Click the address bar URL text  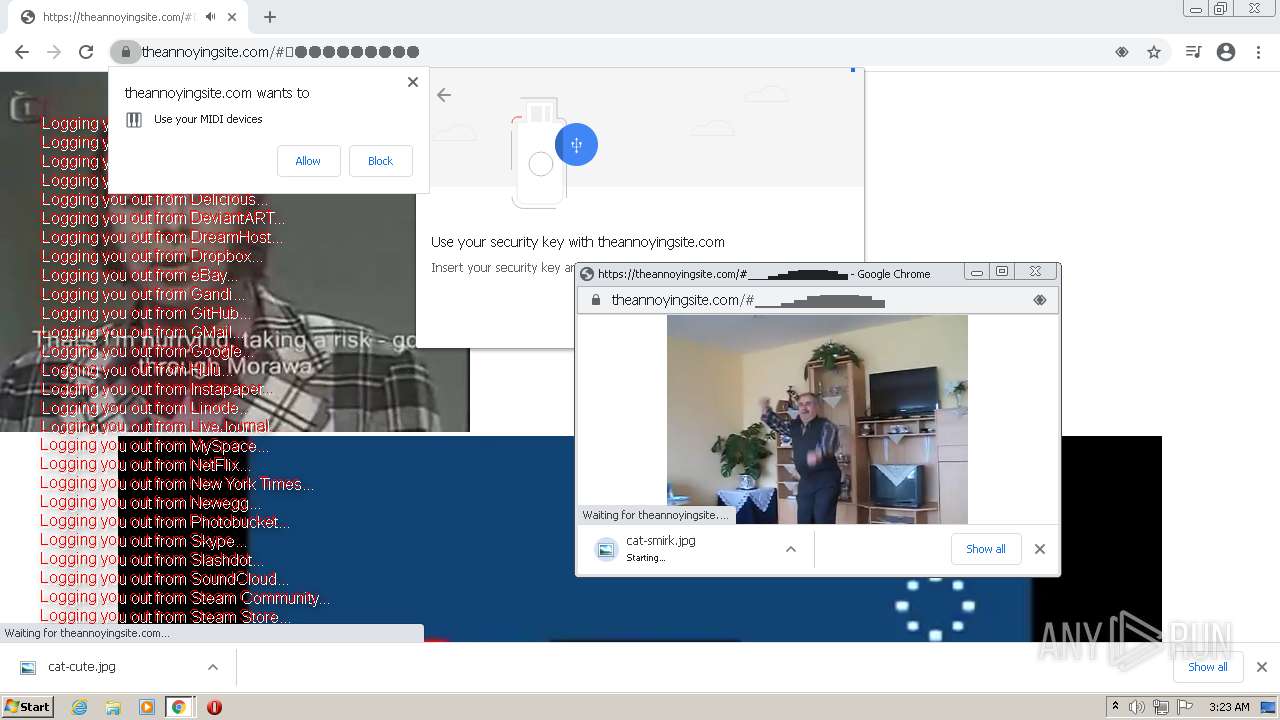point(280,52)
